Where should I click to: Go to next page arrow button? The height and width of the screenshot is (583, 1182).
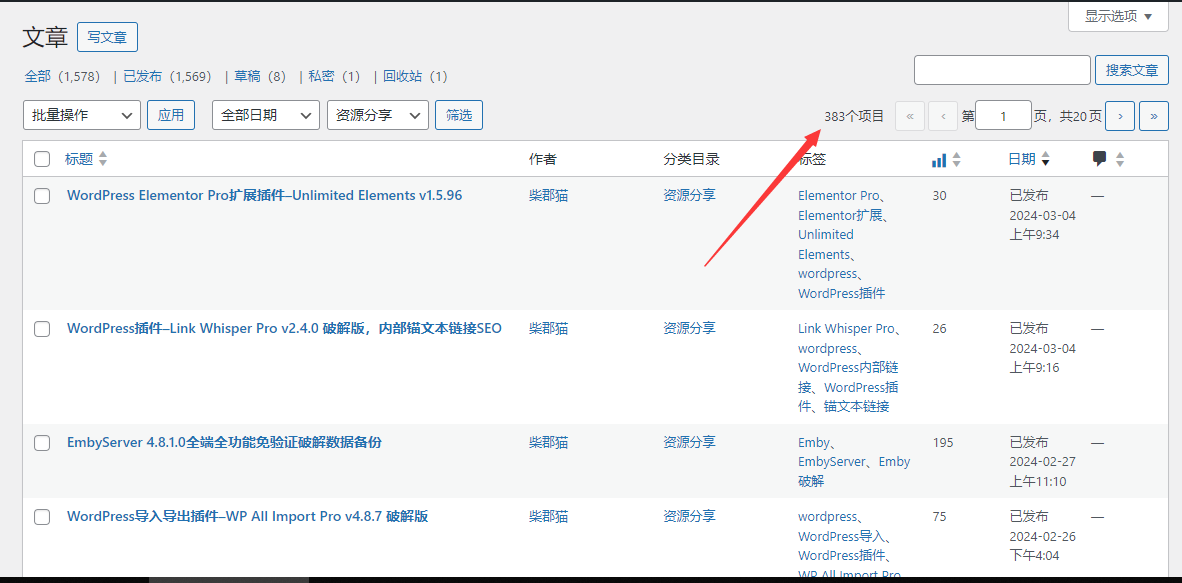coord(1119,116)
